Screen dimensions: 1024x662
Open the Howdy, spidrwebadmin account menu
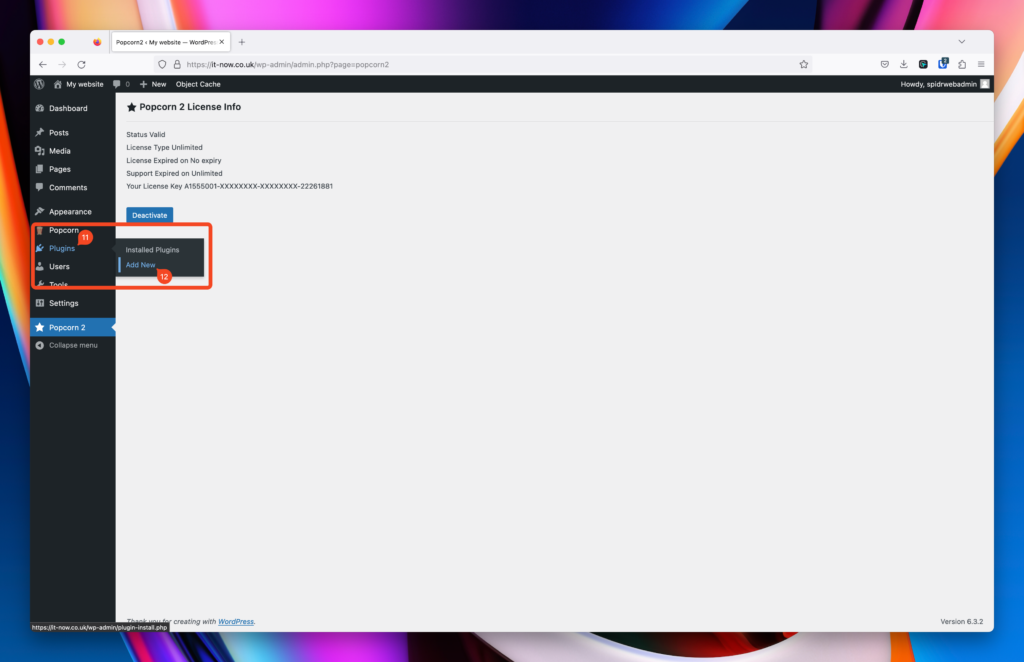(x=944, y=84)
